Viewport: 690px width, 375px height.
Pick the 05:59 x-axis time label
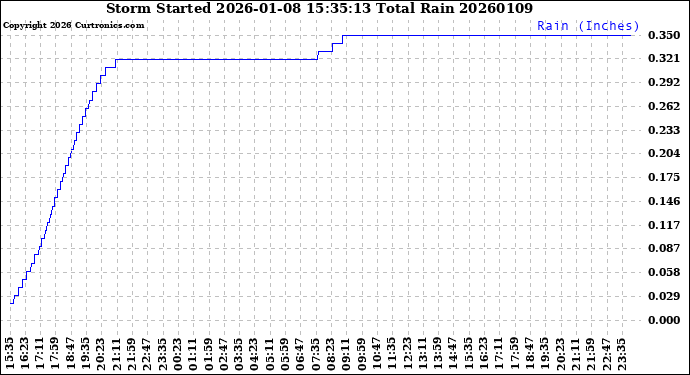coord(284,354)
